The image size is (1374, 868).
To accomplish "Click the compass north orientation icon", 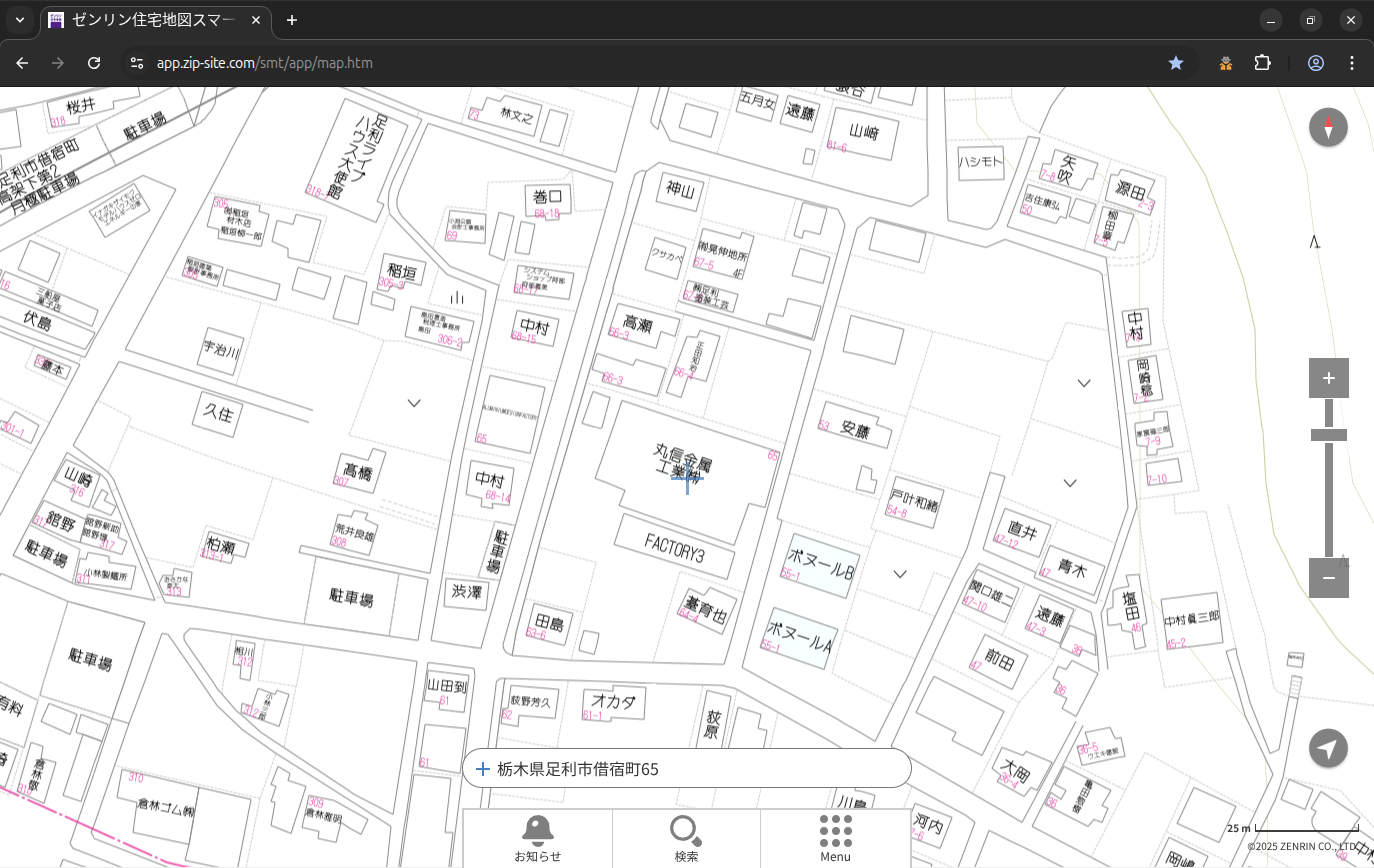I will coord(1328,128).
